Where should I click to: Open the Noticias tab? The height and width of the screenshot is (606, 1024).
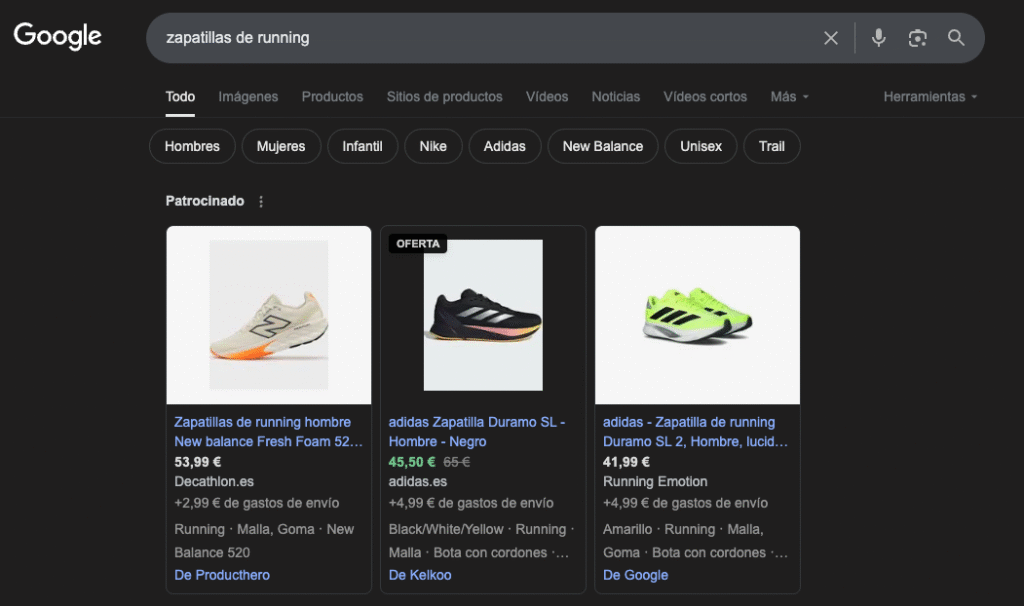[x=616, y=97]
